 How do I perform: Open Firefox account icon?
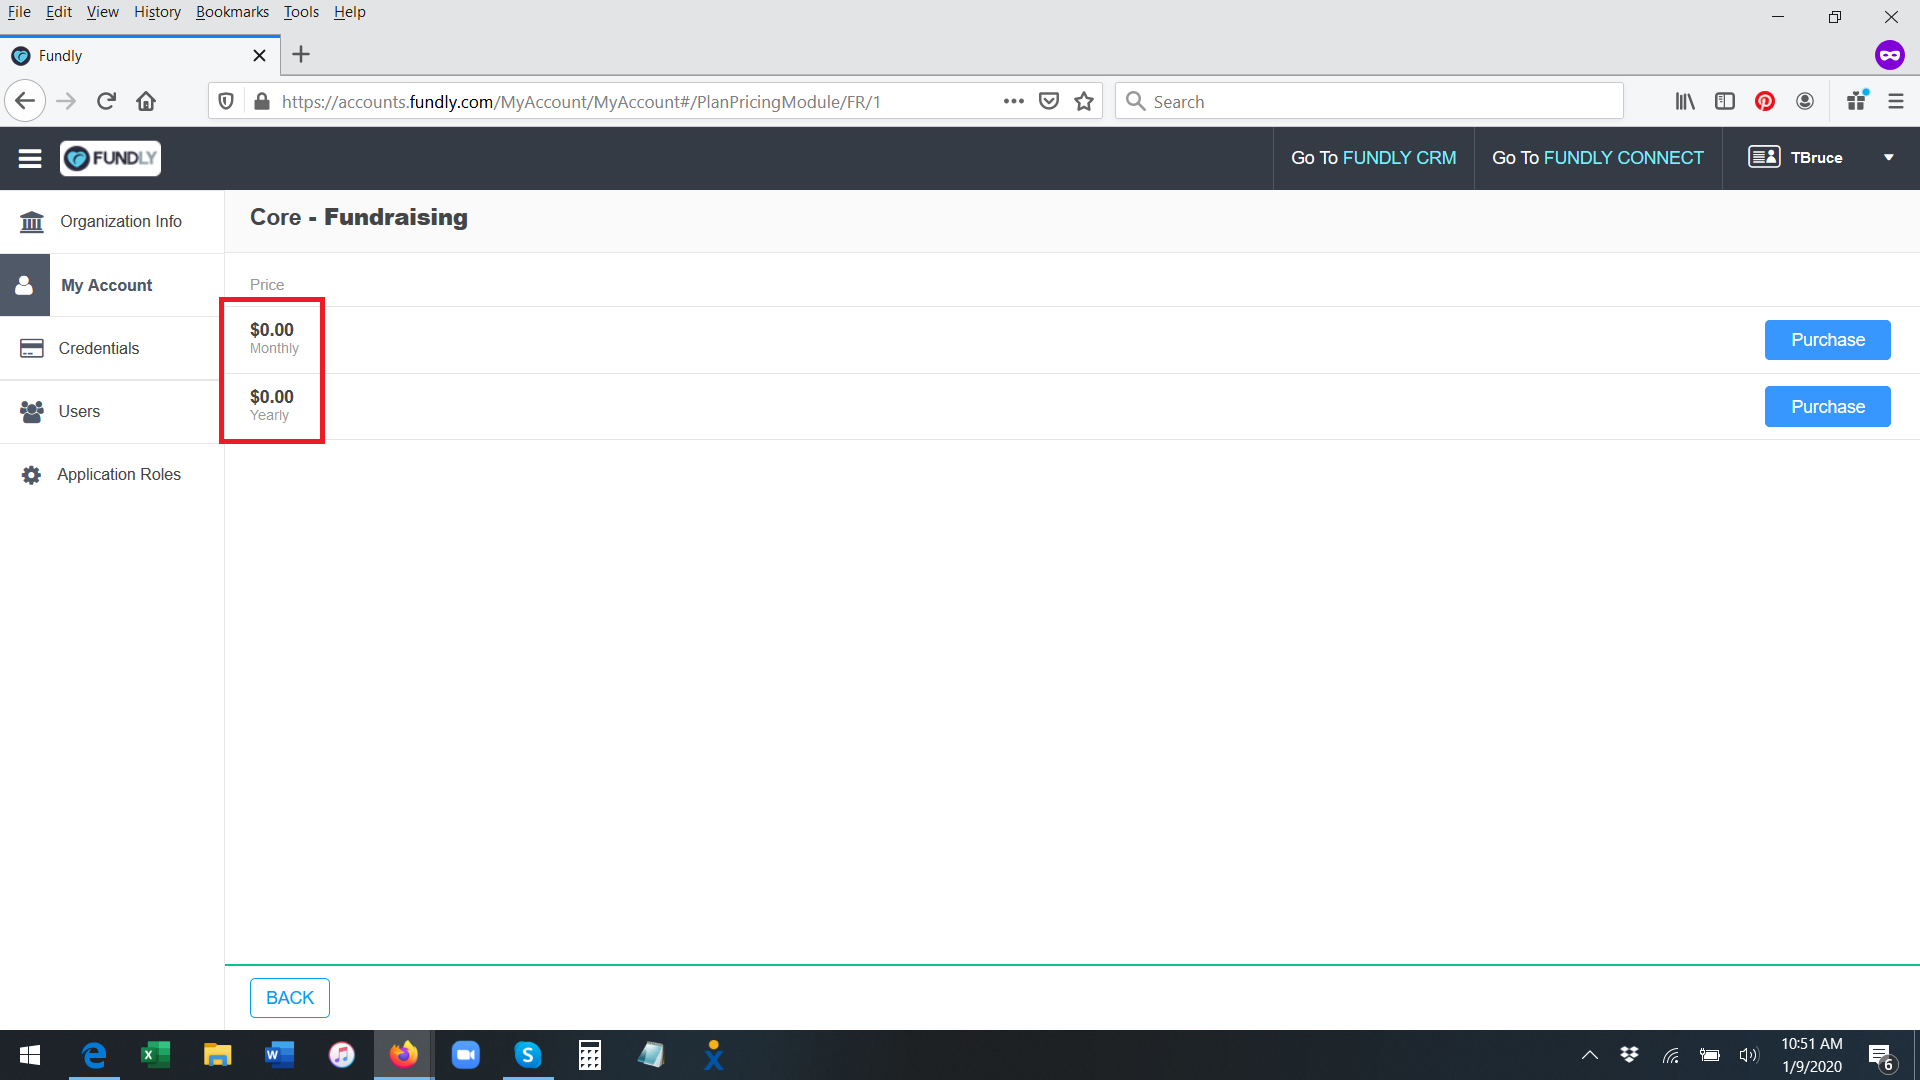(1805, 101)
